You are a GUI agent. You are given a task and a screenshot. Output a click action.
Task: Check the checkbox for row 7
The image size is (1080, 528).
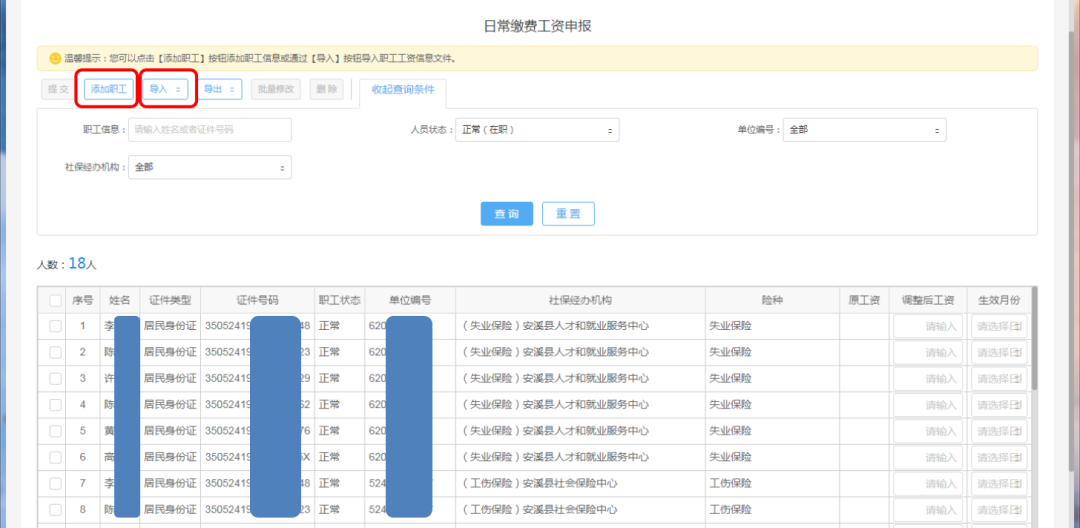pos(55,483)
